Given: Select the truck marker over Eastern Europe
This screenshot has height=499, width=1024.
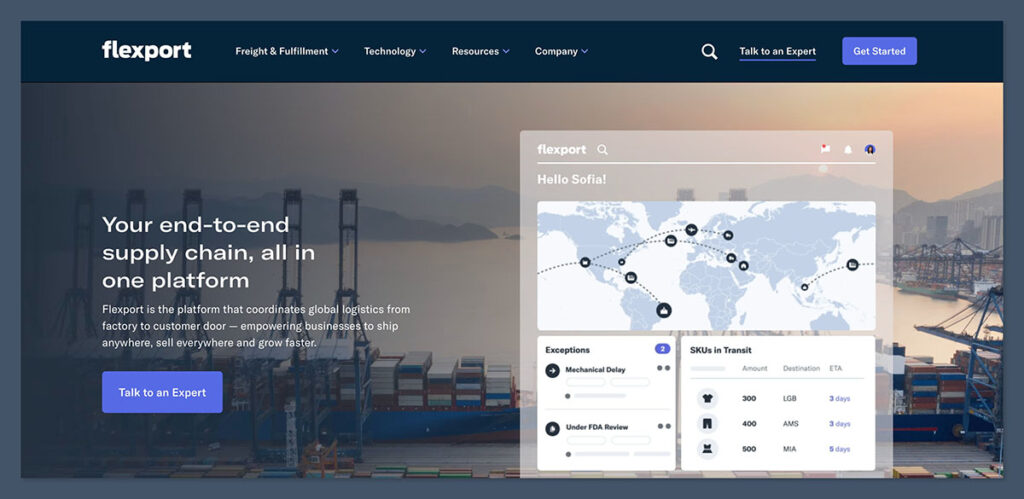Looking at the screenshot, I should 728,235.
